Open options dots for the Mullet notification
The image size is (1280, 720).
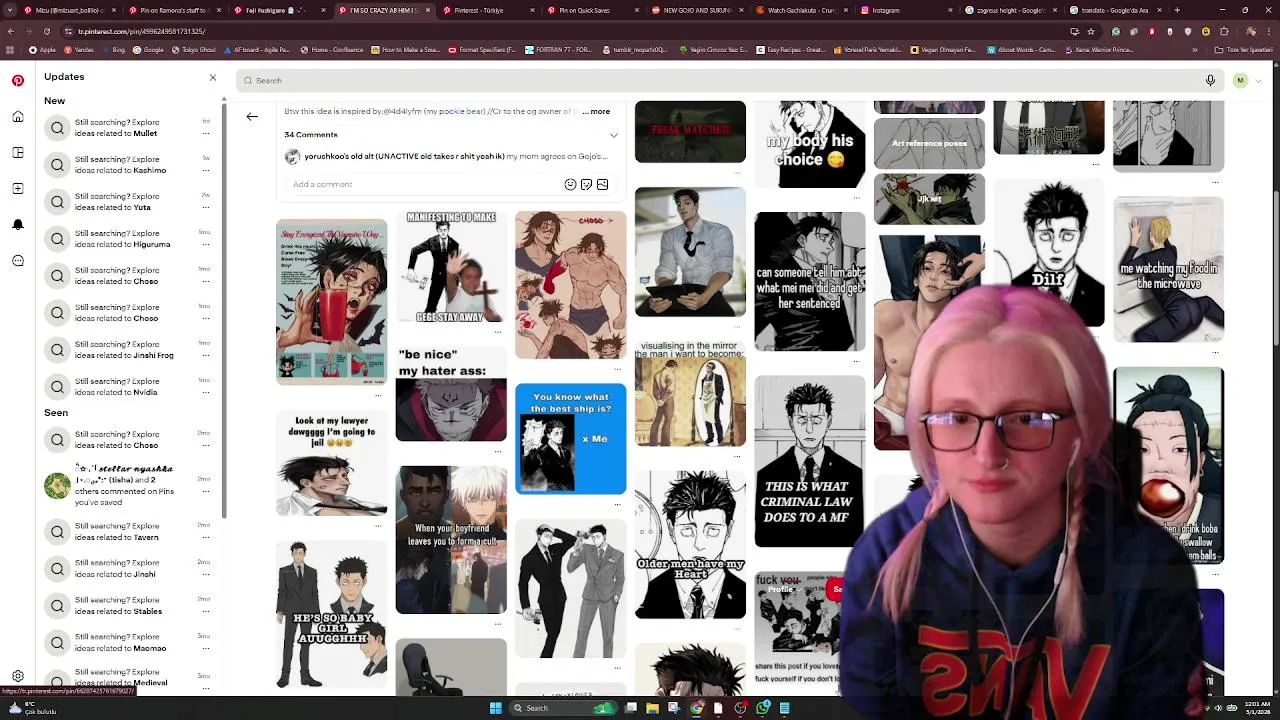point(206,134)
